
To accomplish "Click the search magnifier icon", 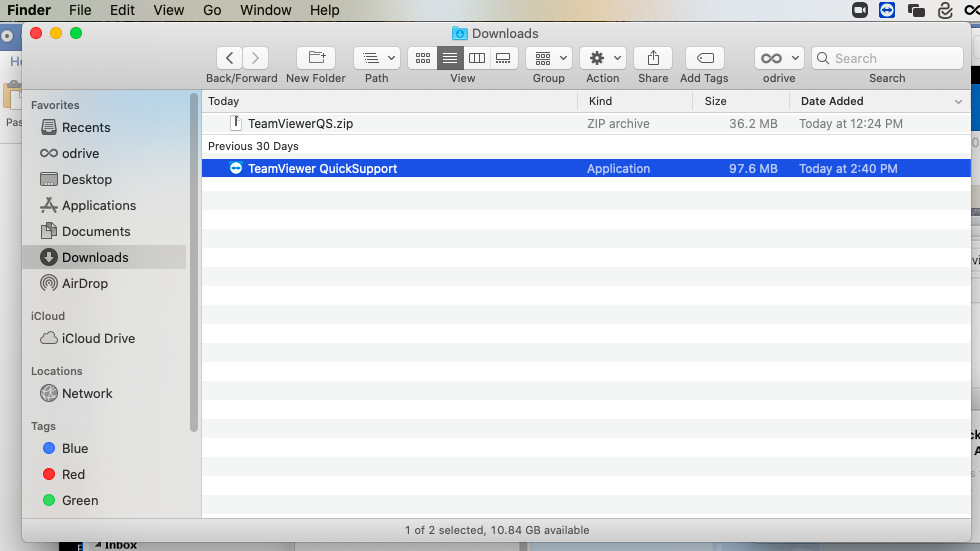I will tap(823, 58).
